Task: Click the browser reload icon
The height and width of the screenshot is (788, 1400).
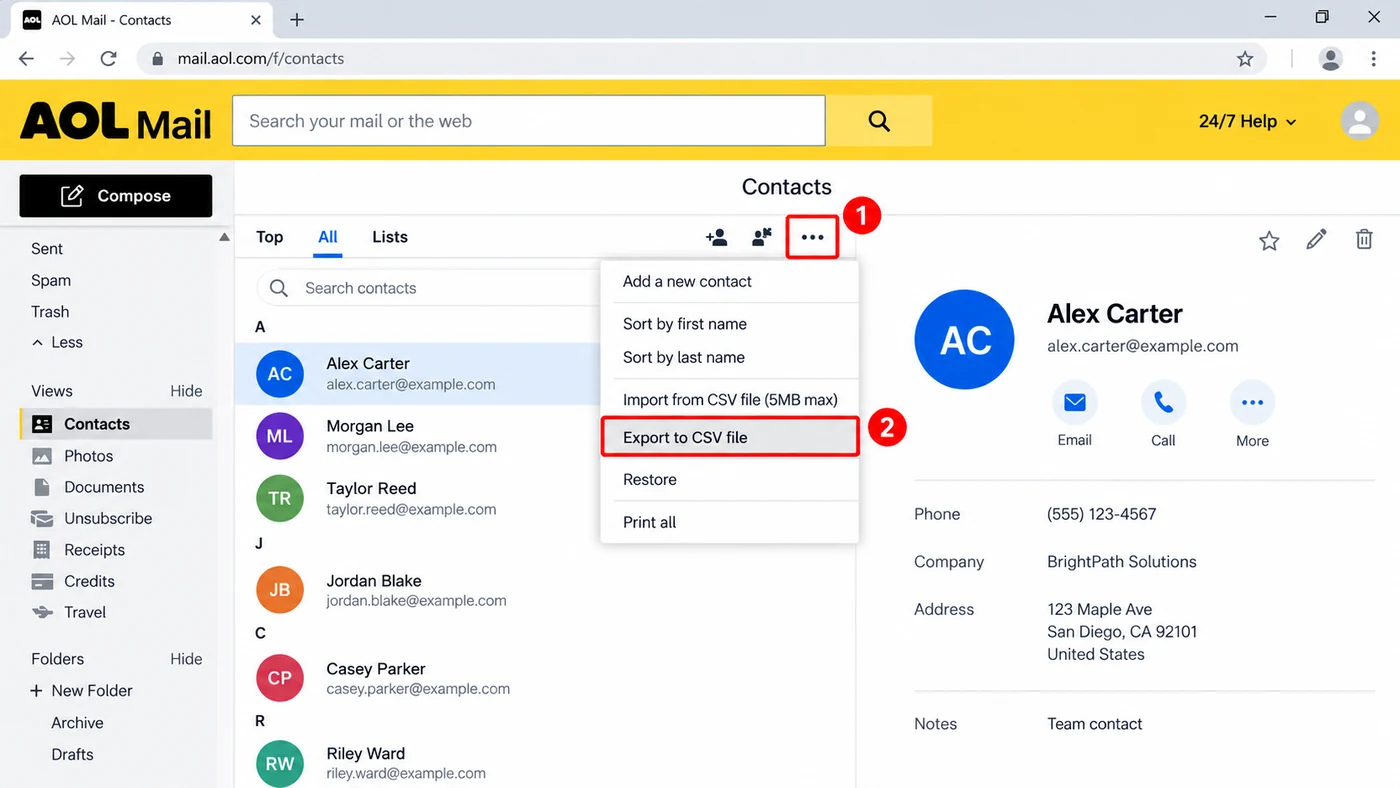Action: (108, 59)
